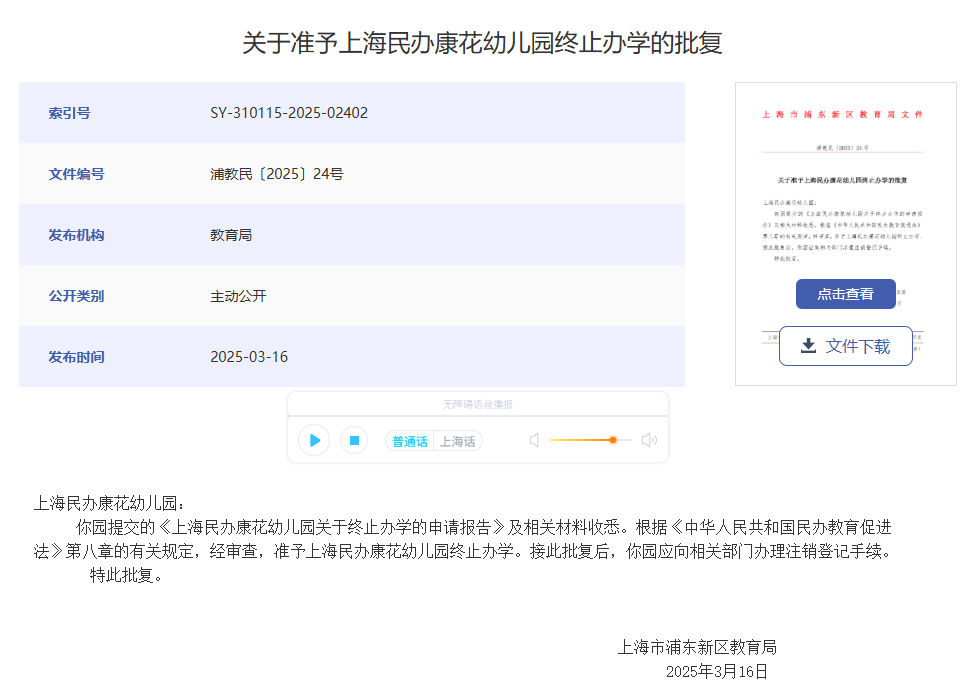Open the red-header document preview thumbnail
Image resolution: width=969 pixels, height=690 pixels.
pos(845,190)
